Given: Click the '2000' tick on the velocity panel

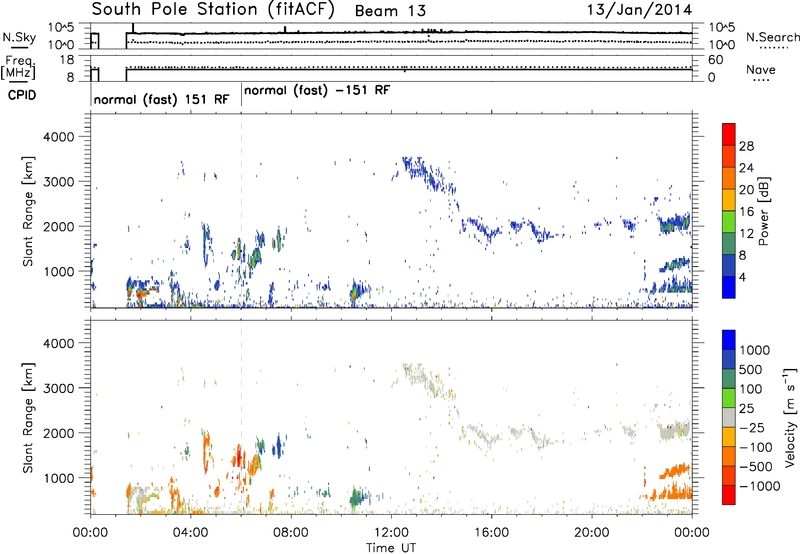Looking at the screenshot, I should coord(59,433).
